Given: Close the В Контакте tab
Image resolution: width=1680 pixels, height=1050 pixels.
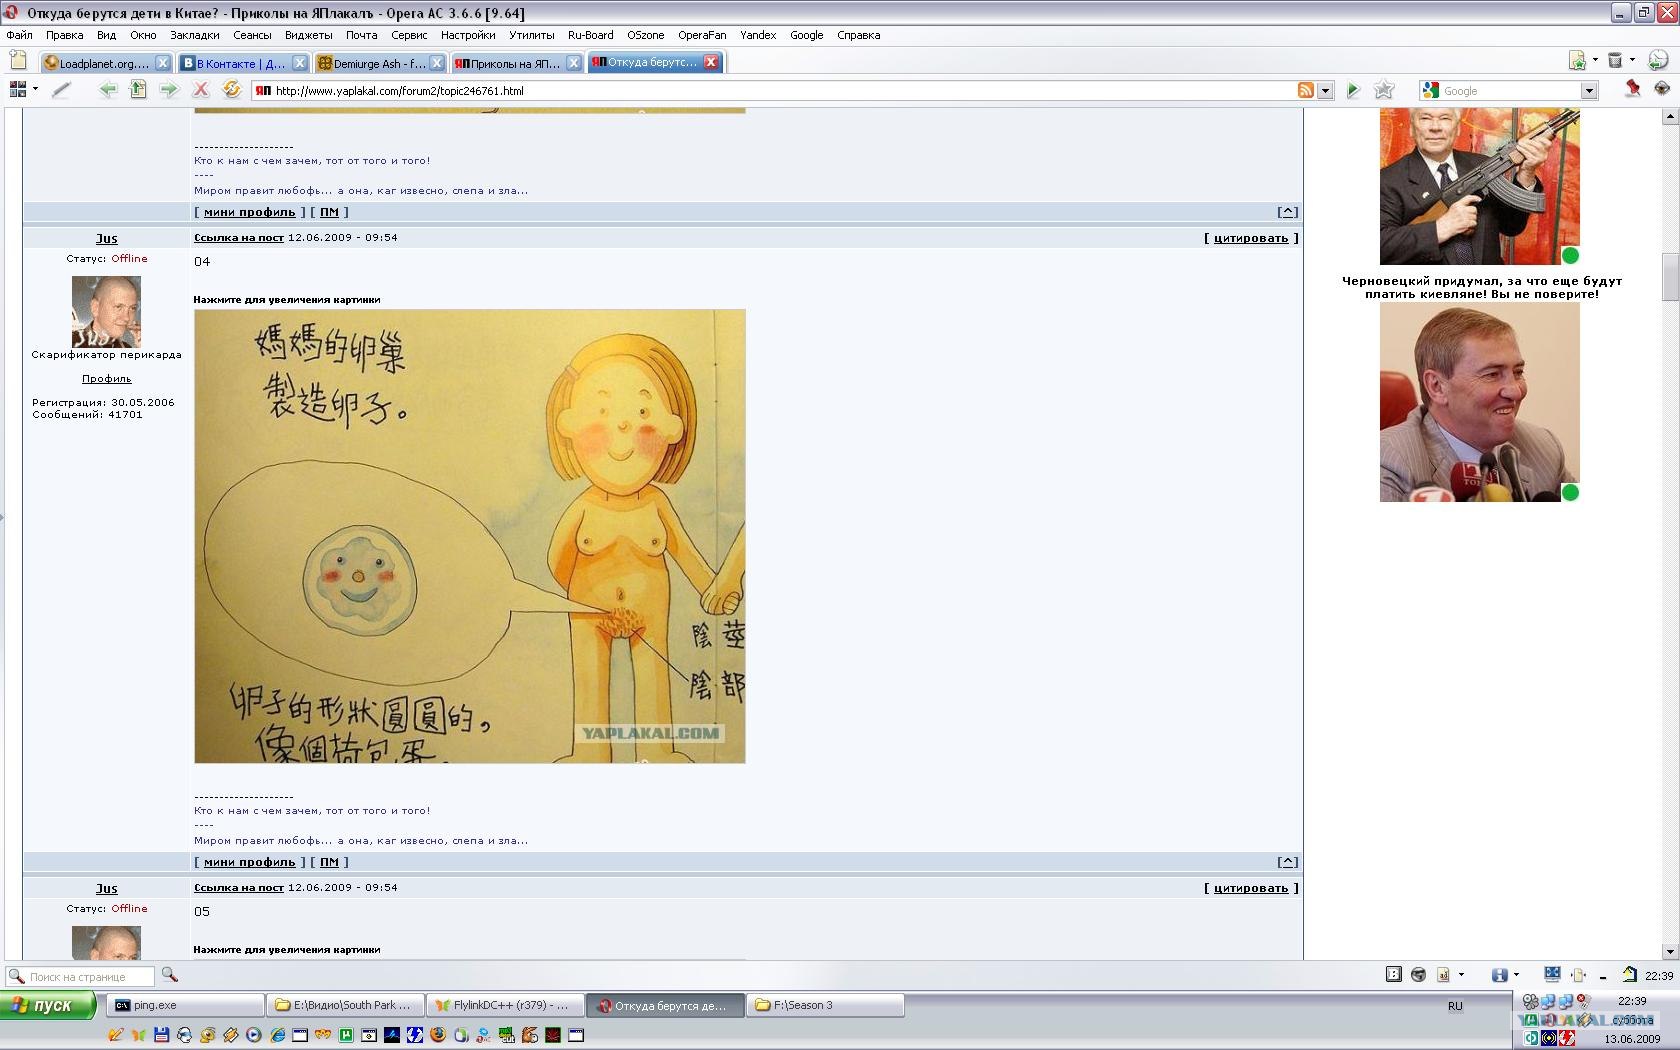Looking at the screenshot, I should point(299,63).
